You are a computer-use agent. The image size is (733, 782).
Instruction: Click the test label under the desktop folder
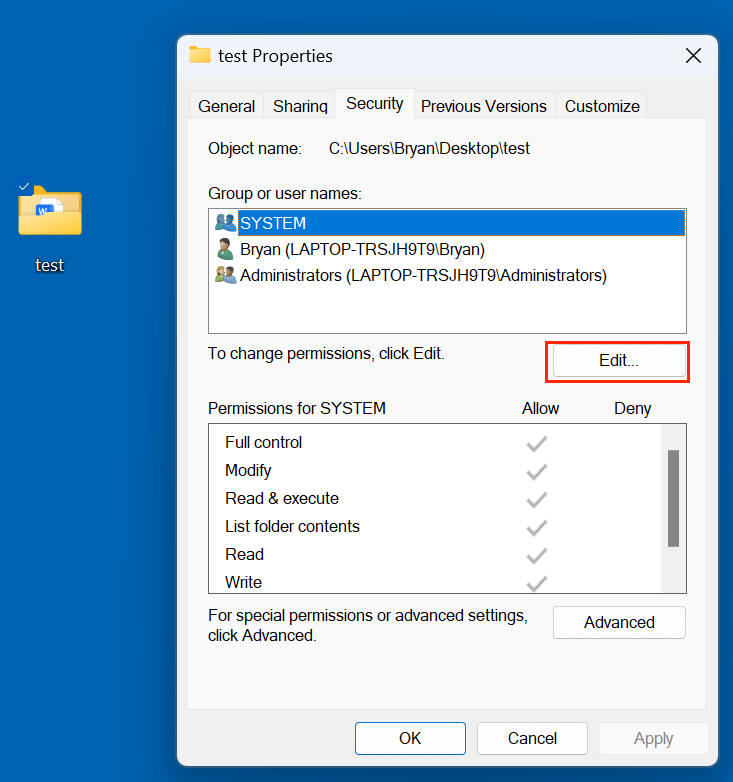[x=50, y=265]
